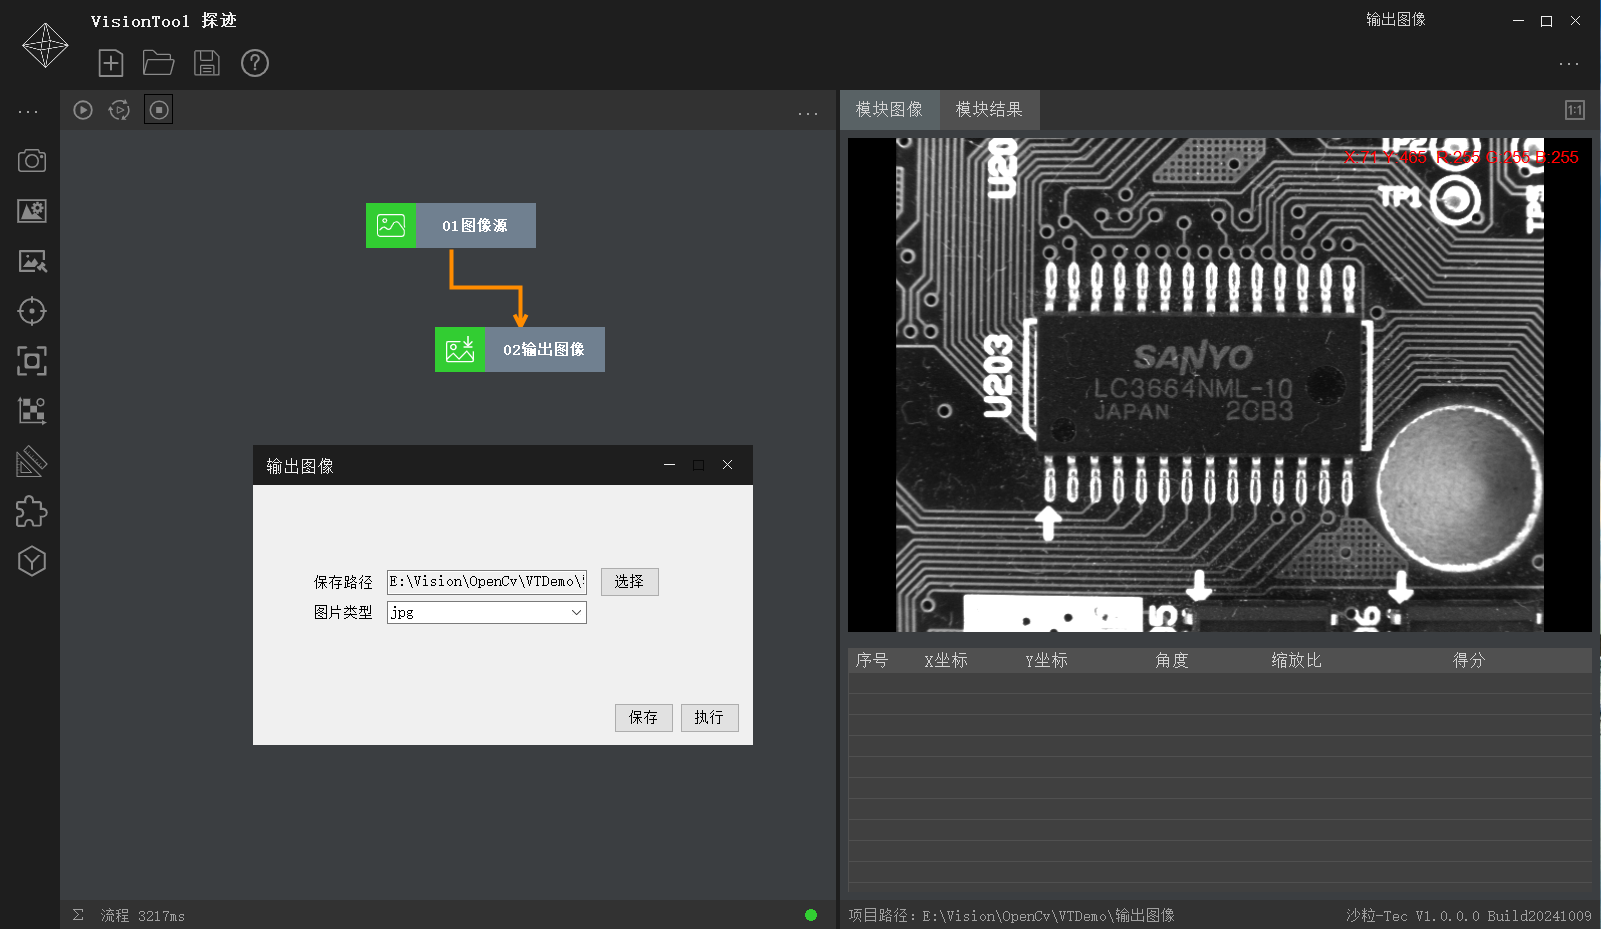Click the 输出图像 title text in the top bar
This screenshot has height=929, width=1601.
click(x=1396, y=19)
